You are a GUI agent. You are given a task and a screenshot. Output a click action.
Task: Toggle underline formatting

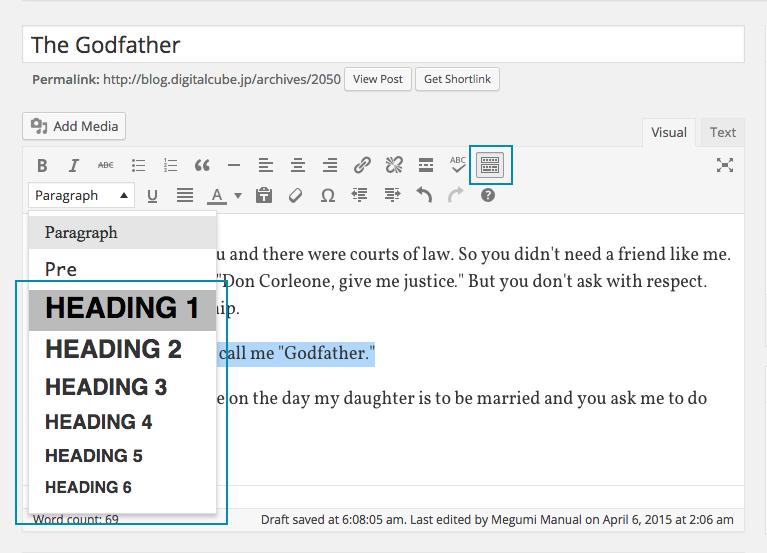click(152, 196)
